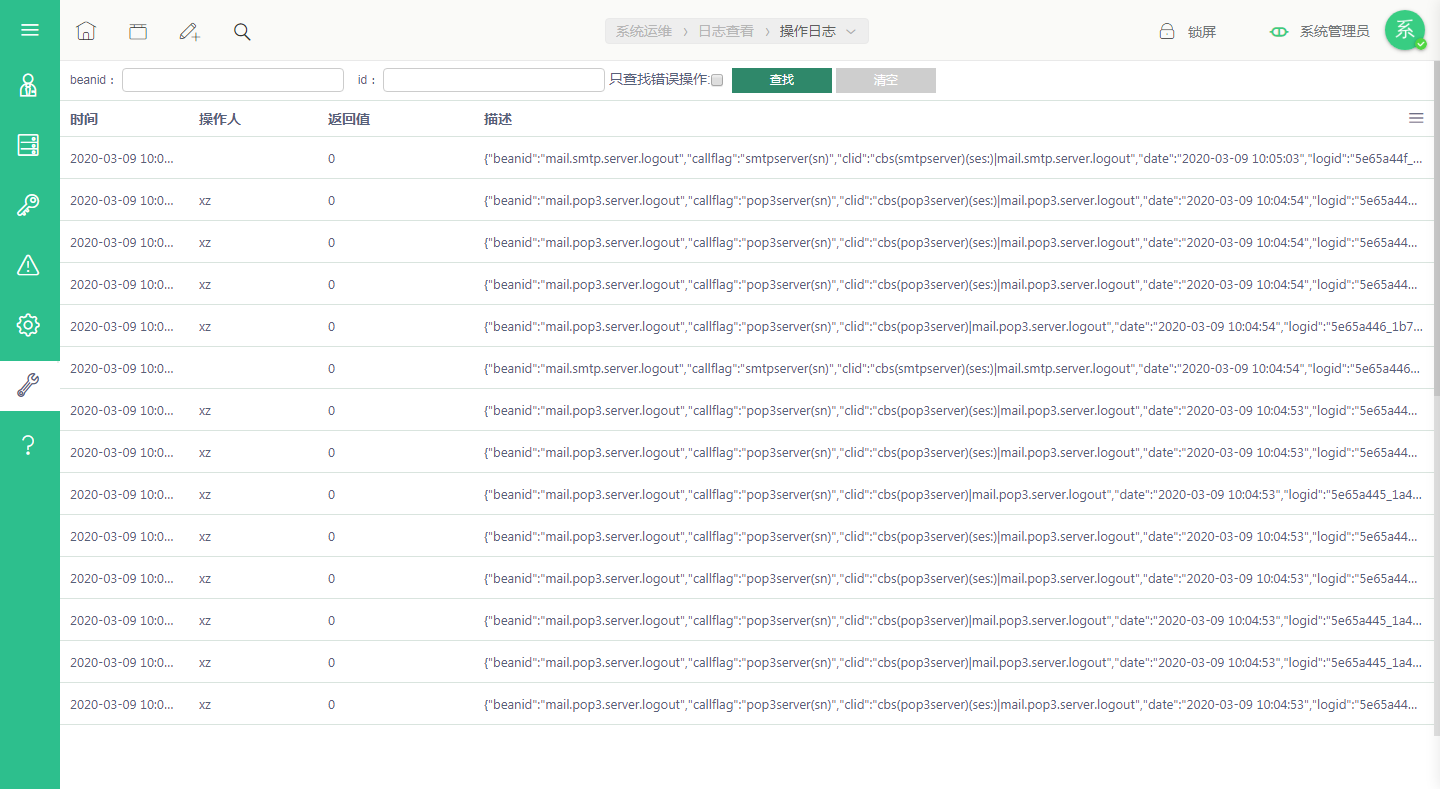
Task: Enable the 只查找错误操作 checkbox
Action: point(716,80)
